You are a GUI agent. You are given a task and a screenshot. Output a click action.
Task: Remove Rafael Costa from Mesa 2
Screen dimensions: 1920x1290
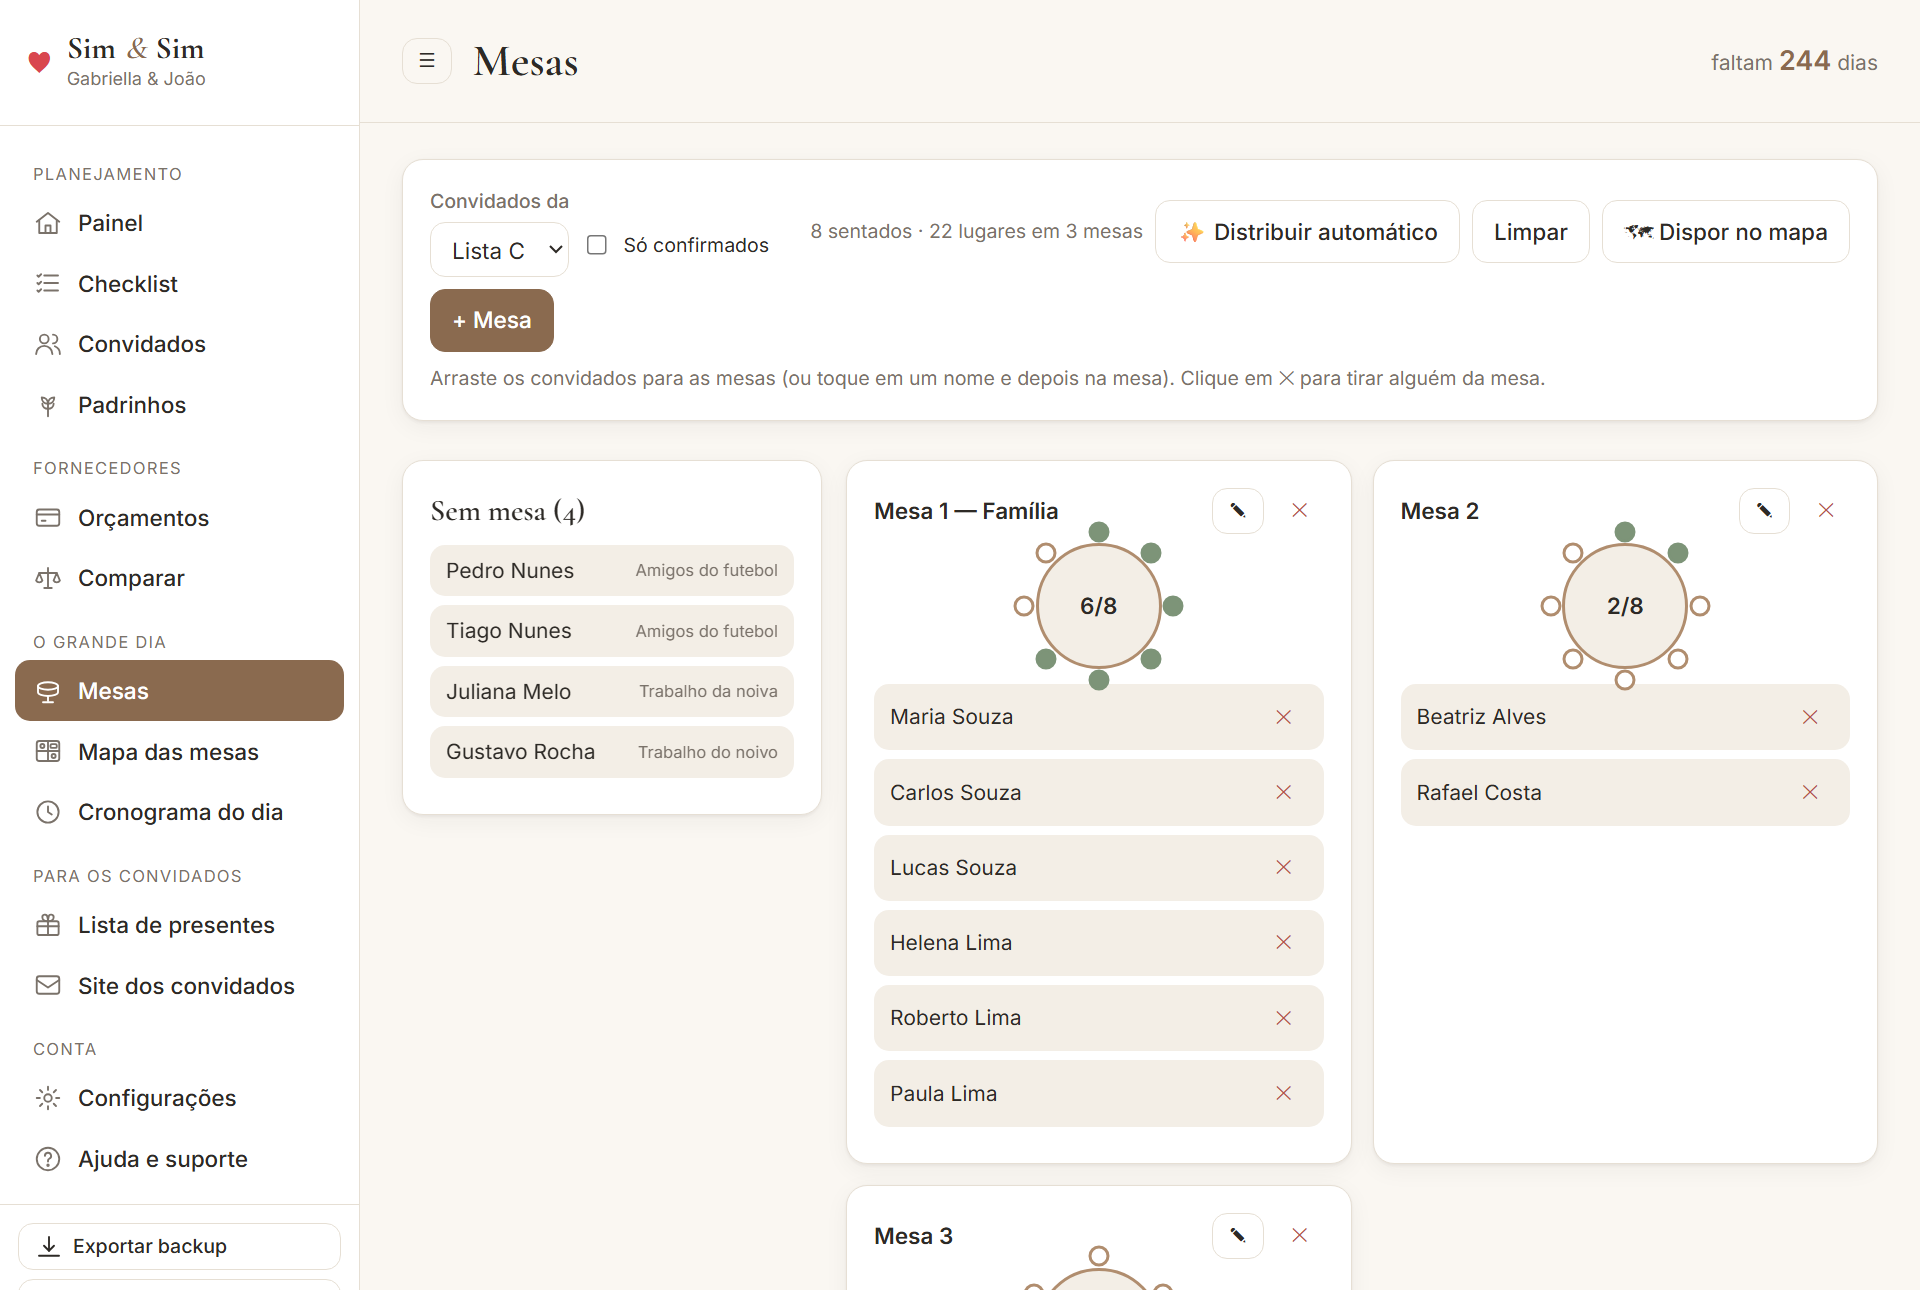pyautogui.click(x=1810, y=793)
